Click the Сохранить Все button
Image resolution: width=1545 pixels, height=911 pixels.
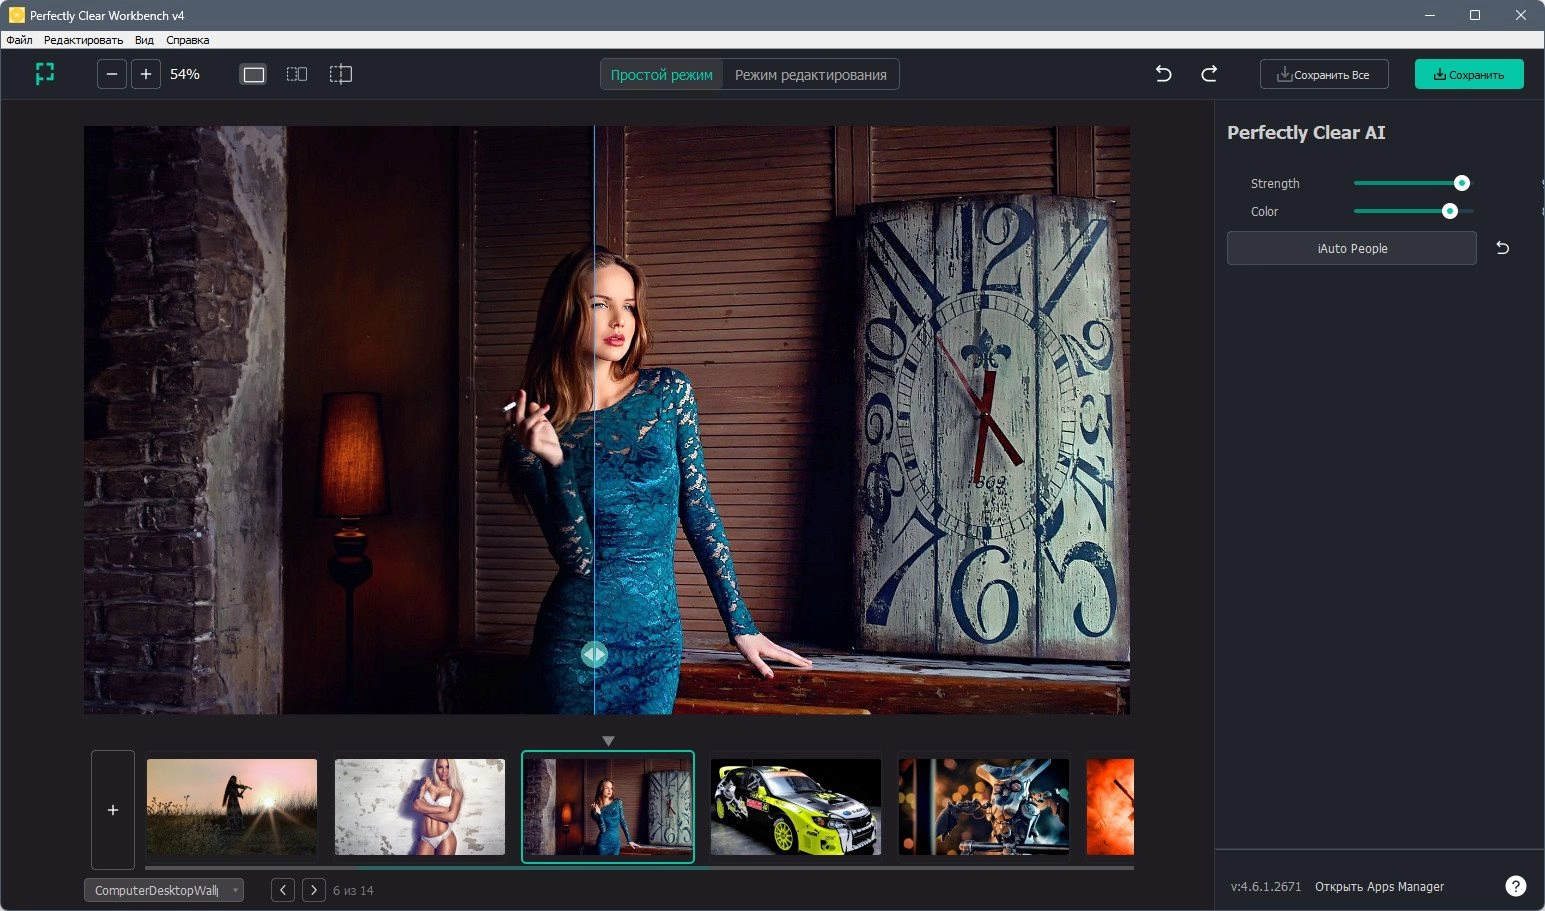click(1324, 74)
